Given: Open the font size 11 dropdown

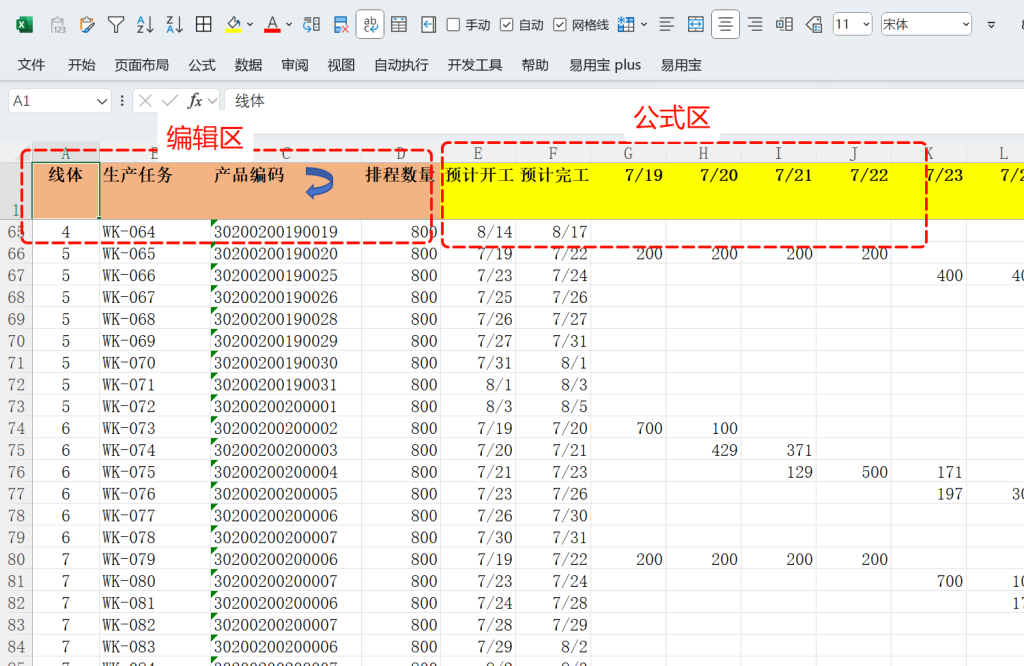Looking at the screenshot, I should 866,25.
